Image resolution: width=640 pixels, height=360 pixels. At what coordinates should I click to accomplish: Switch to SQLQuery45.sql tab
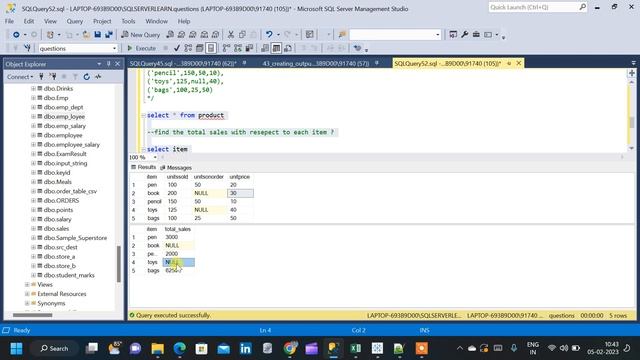point(183,63)
